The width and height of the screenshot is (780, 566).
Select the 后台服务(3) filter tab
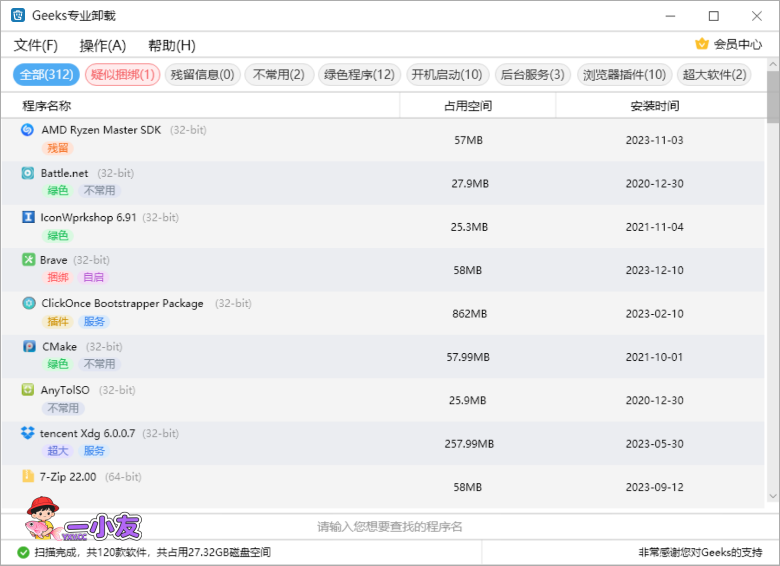(533, 75)
